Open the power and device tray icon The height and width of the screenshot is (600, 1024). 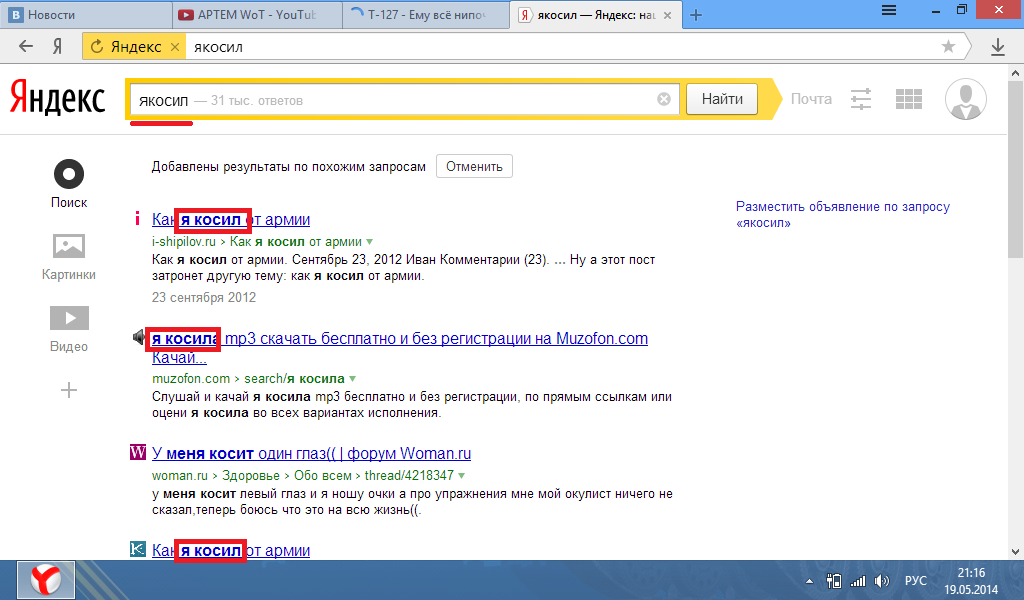(833, 580)
